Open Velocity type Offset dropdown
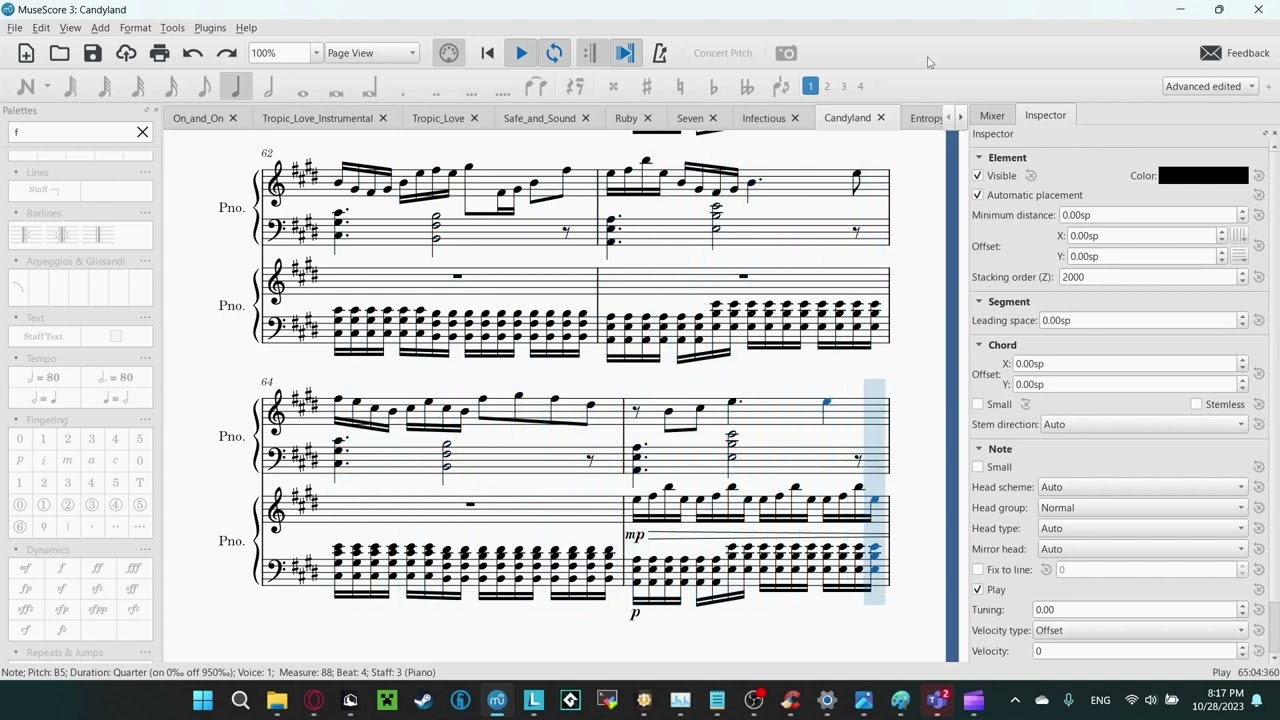The height and width of the screenshot is (720, 1280). [x=1139, y=631]
